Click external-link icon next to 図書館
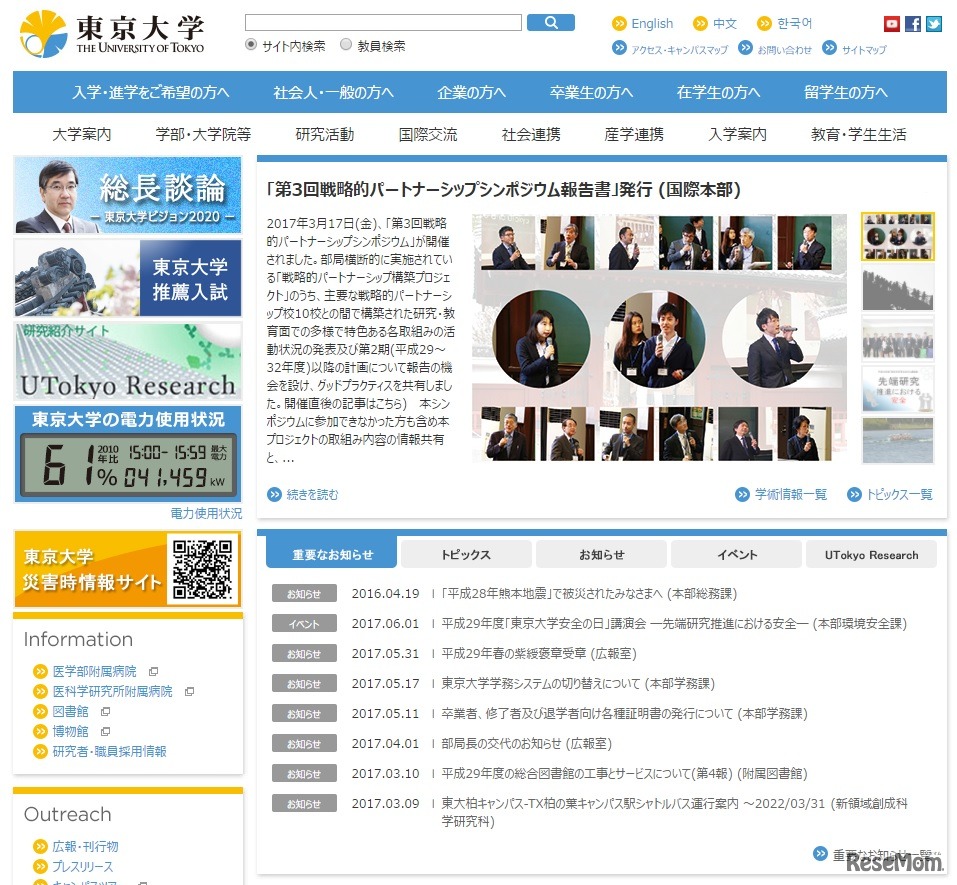957x885 pixels. pos(106,712)
